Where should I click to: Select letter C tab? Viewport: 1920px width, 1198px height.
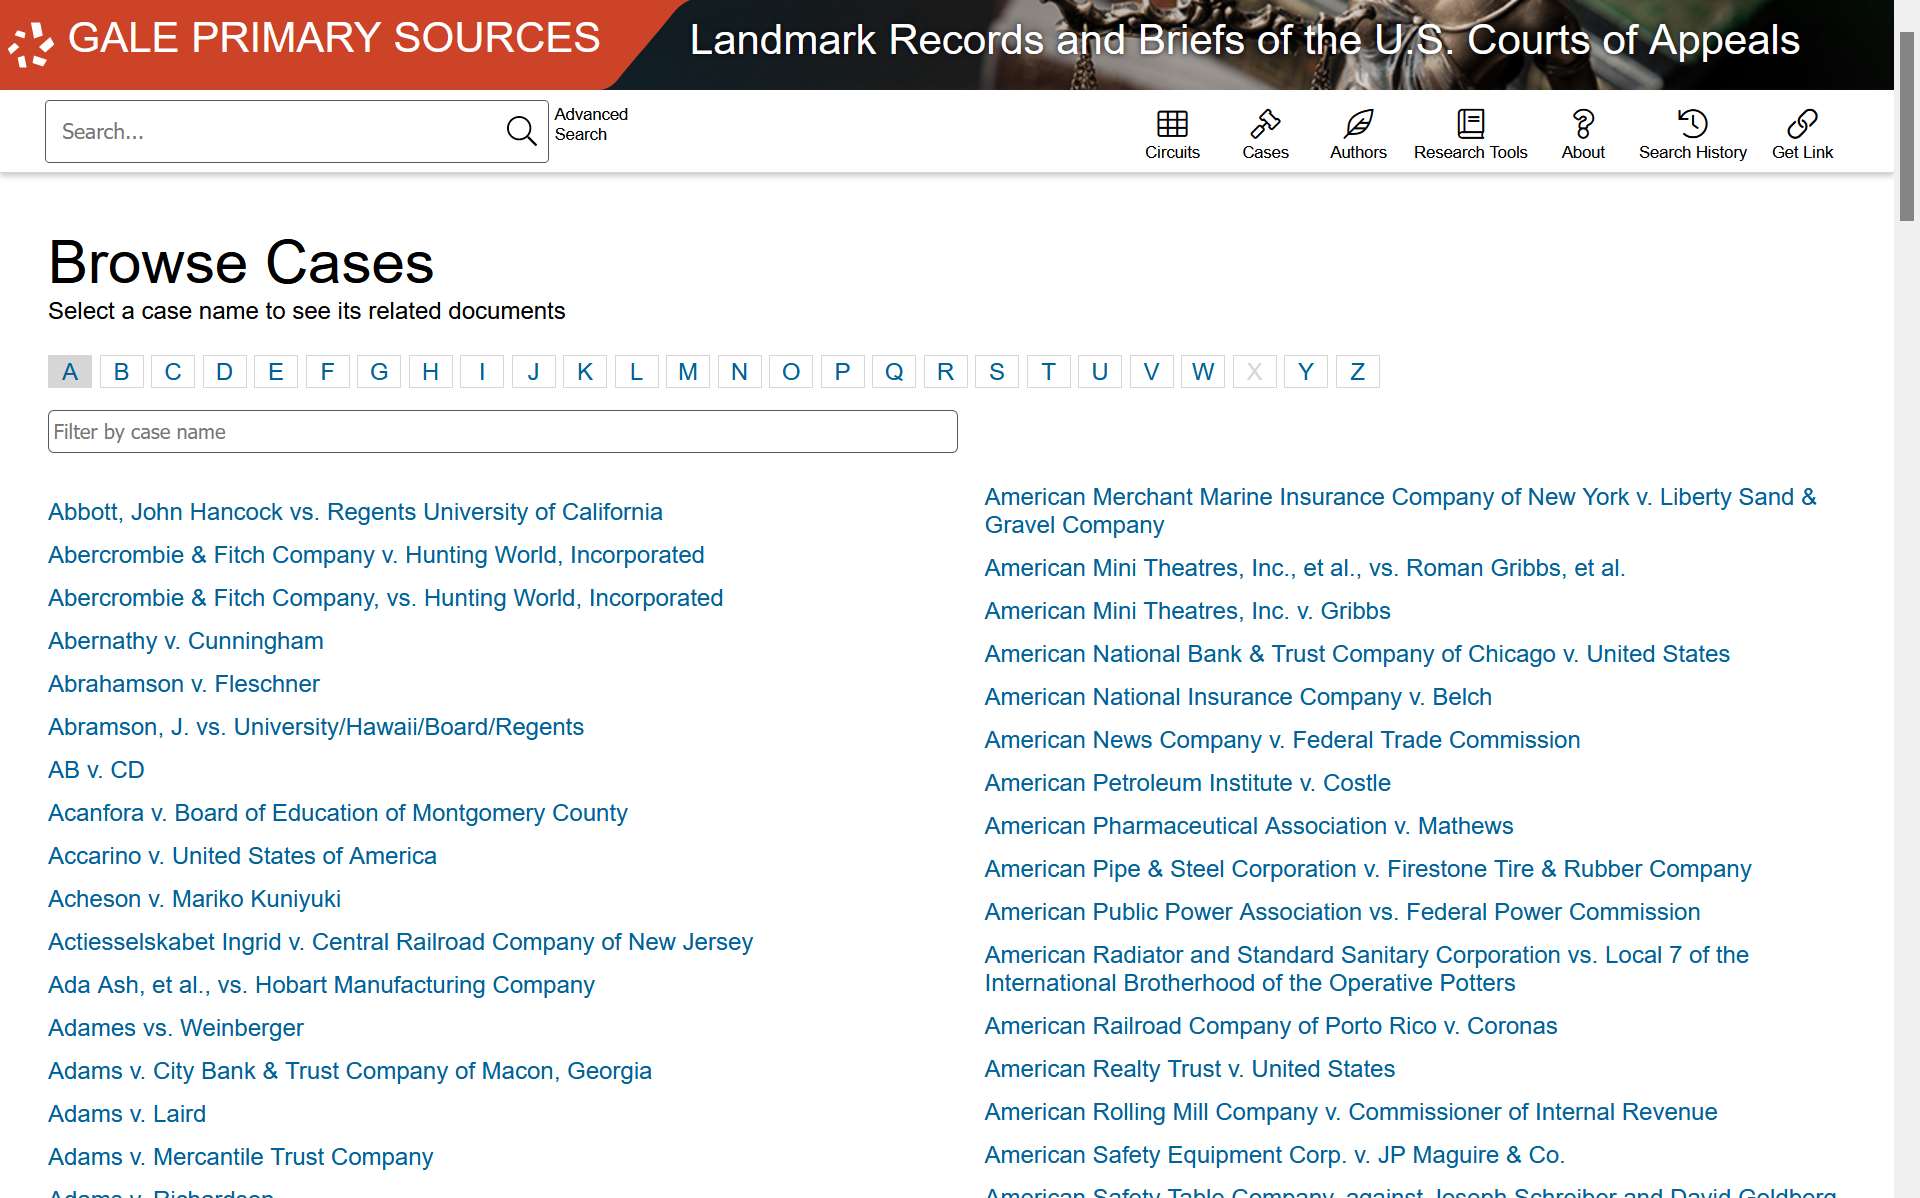(x=173, y=372)
